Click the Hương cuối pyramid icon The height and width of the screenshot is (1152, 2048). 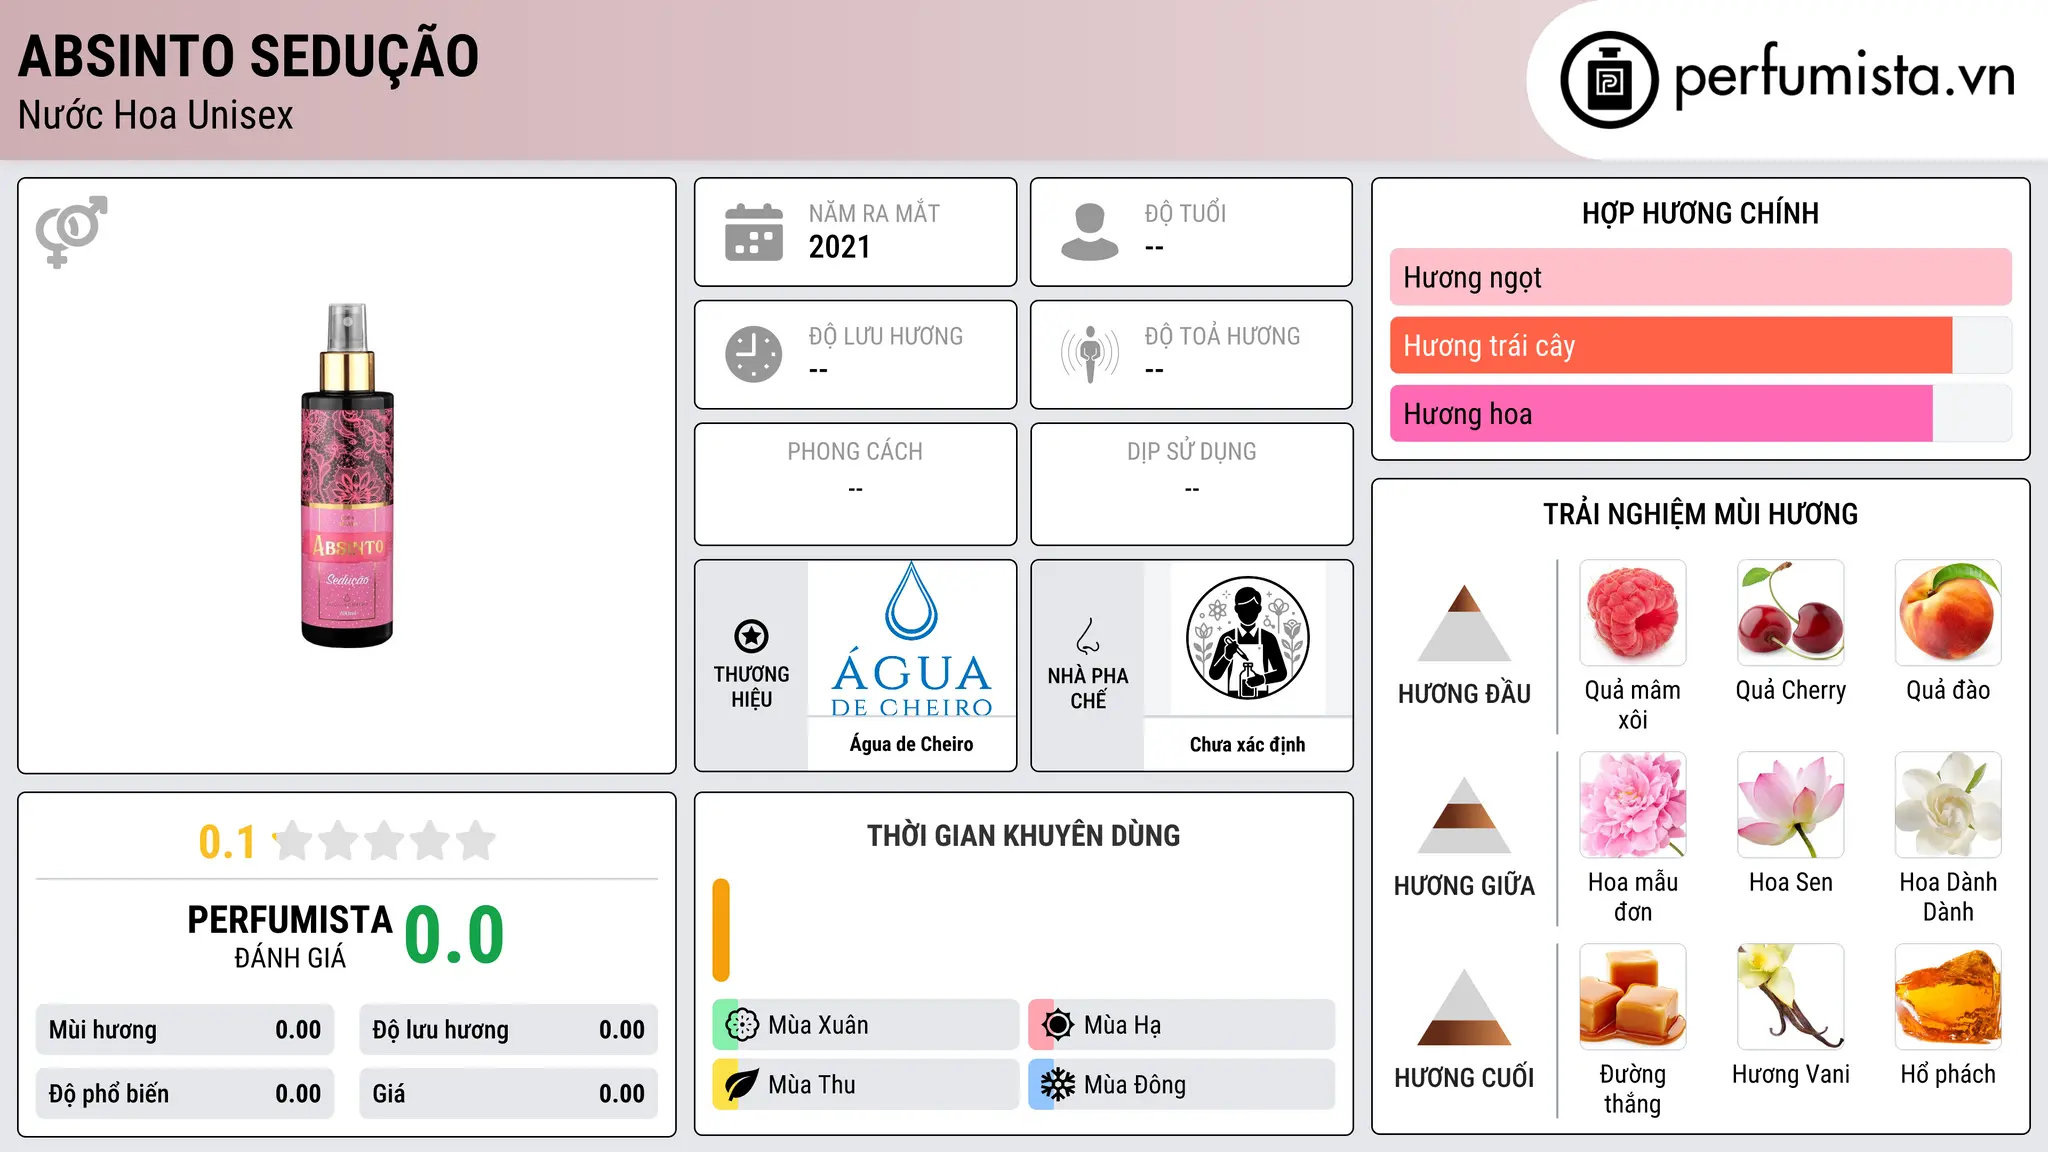coord(1464,1007)
